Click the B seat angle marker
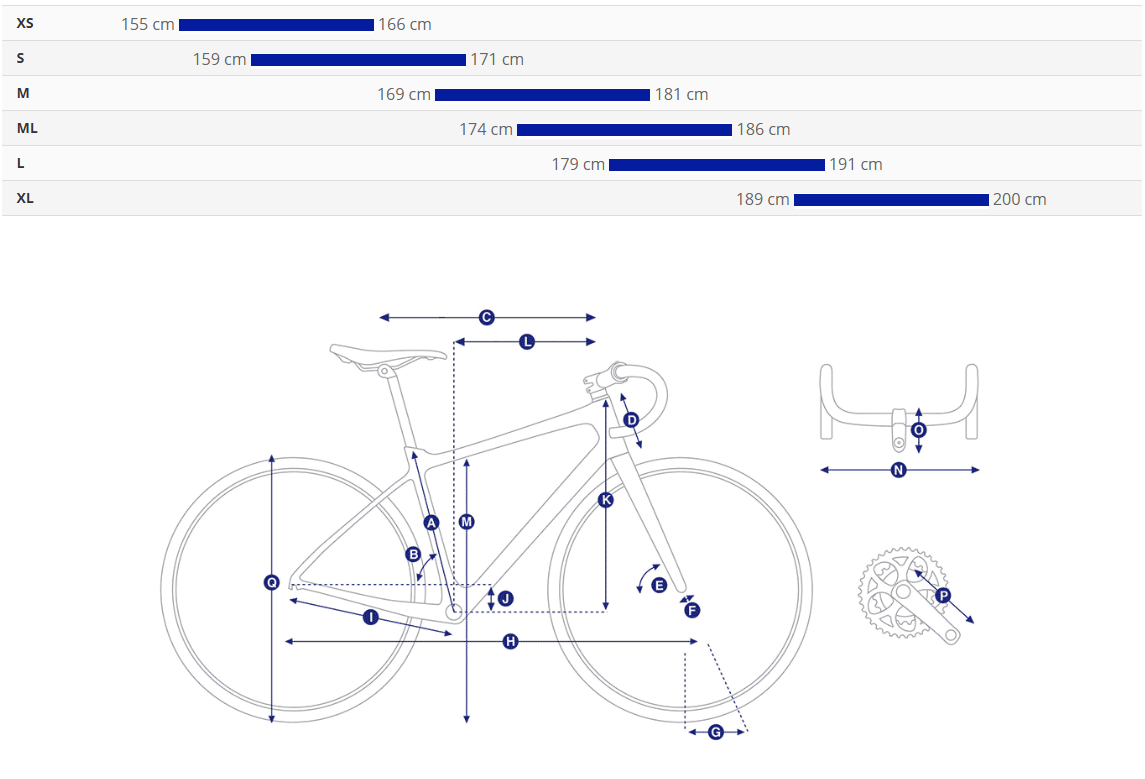The image size is (1145, 779). click(413, 554)
